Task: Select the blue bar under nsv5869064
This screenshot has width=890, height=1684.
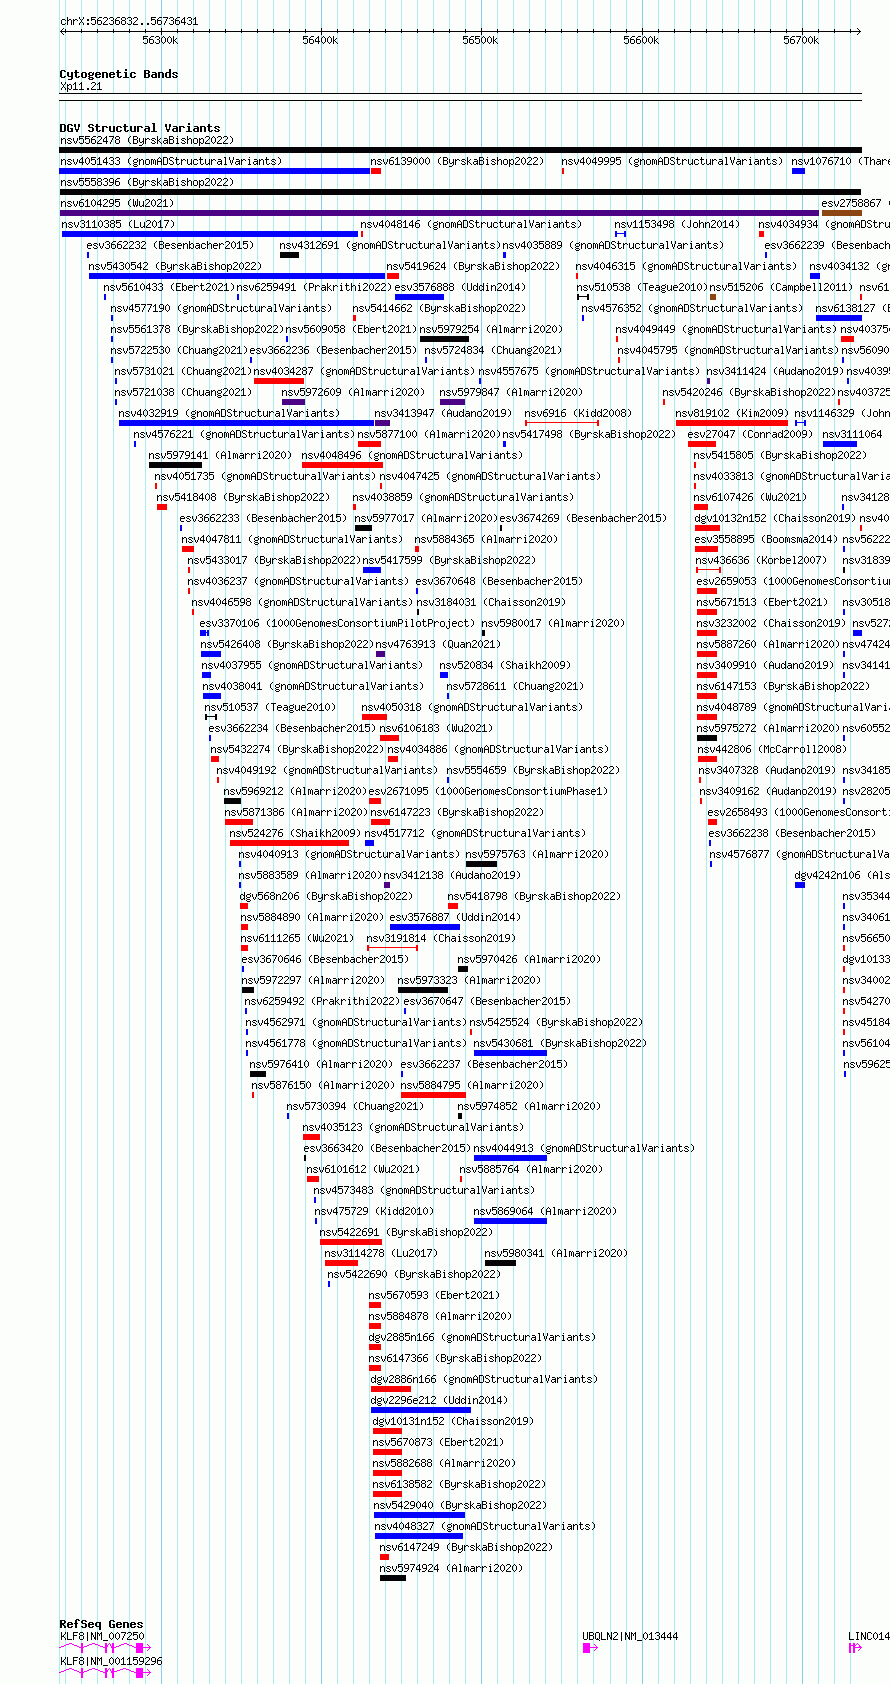Action: (510, 1221)
